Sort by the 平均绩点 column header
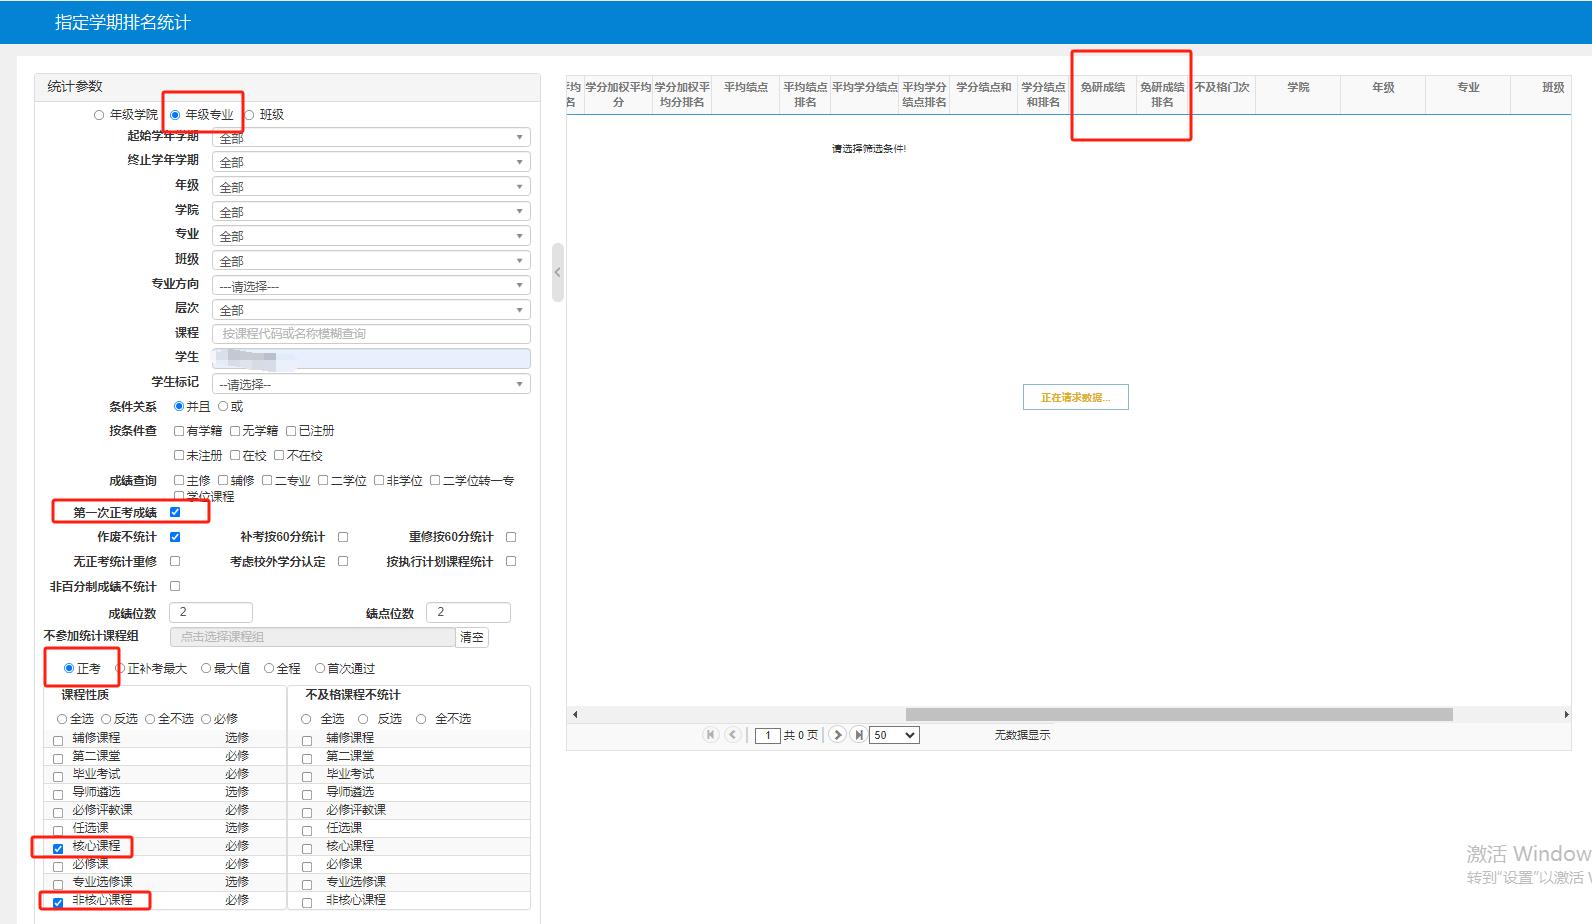1592x924 pixels. point(746,88)
